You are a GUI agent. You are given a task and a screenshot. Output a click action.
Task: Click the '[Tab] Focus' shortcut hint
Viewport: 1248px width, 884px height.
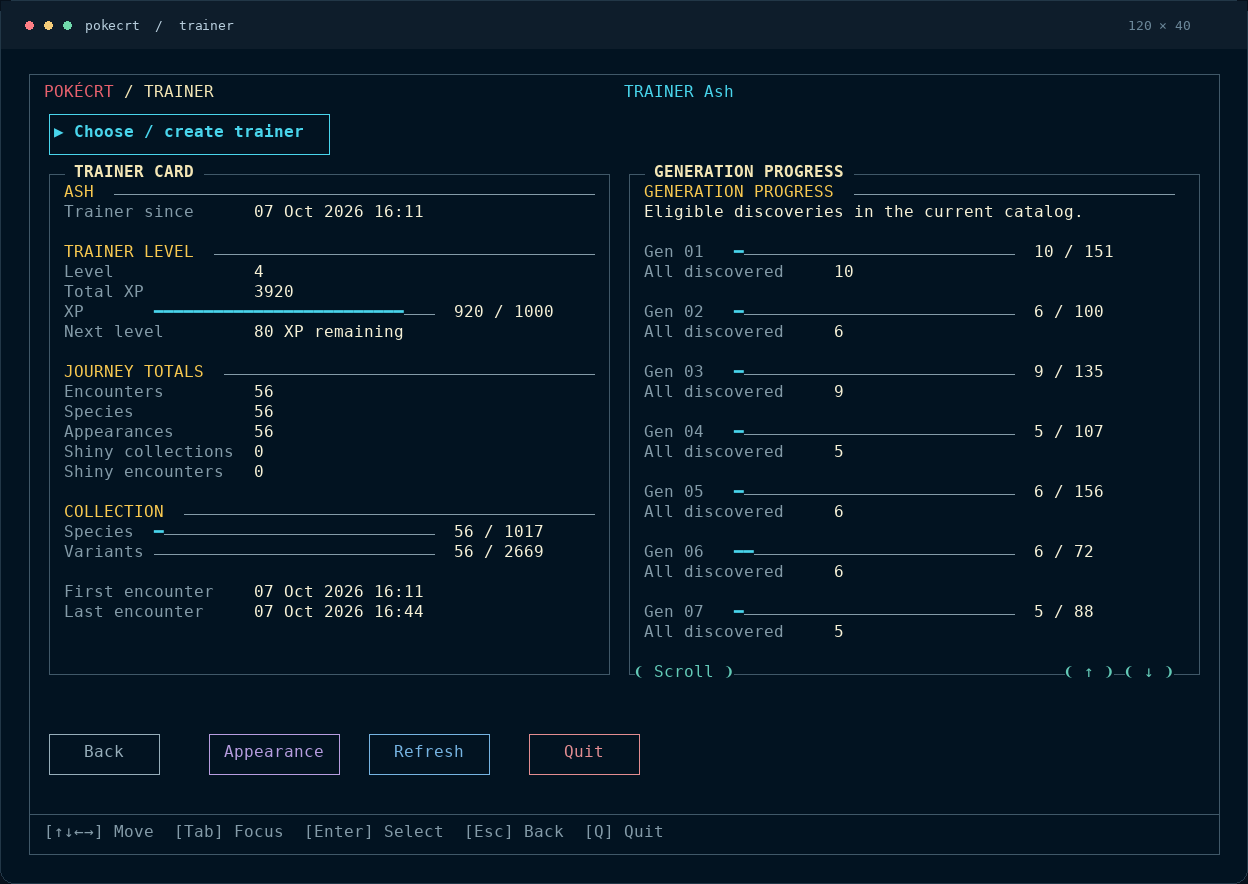[x=229, y=832]
